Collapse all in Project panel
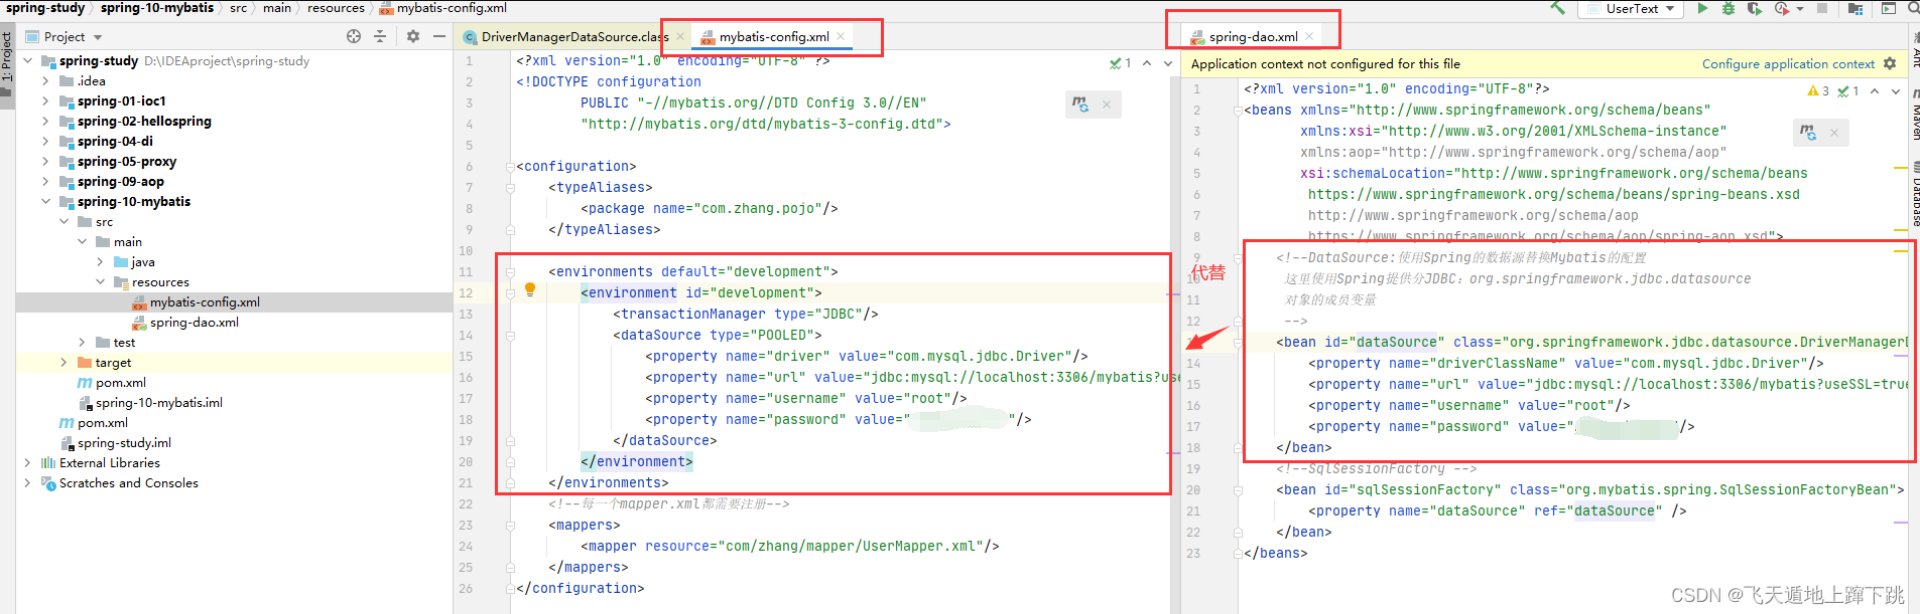This screenshot has height=614, width=1920. click(380, 36)
